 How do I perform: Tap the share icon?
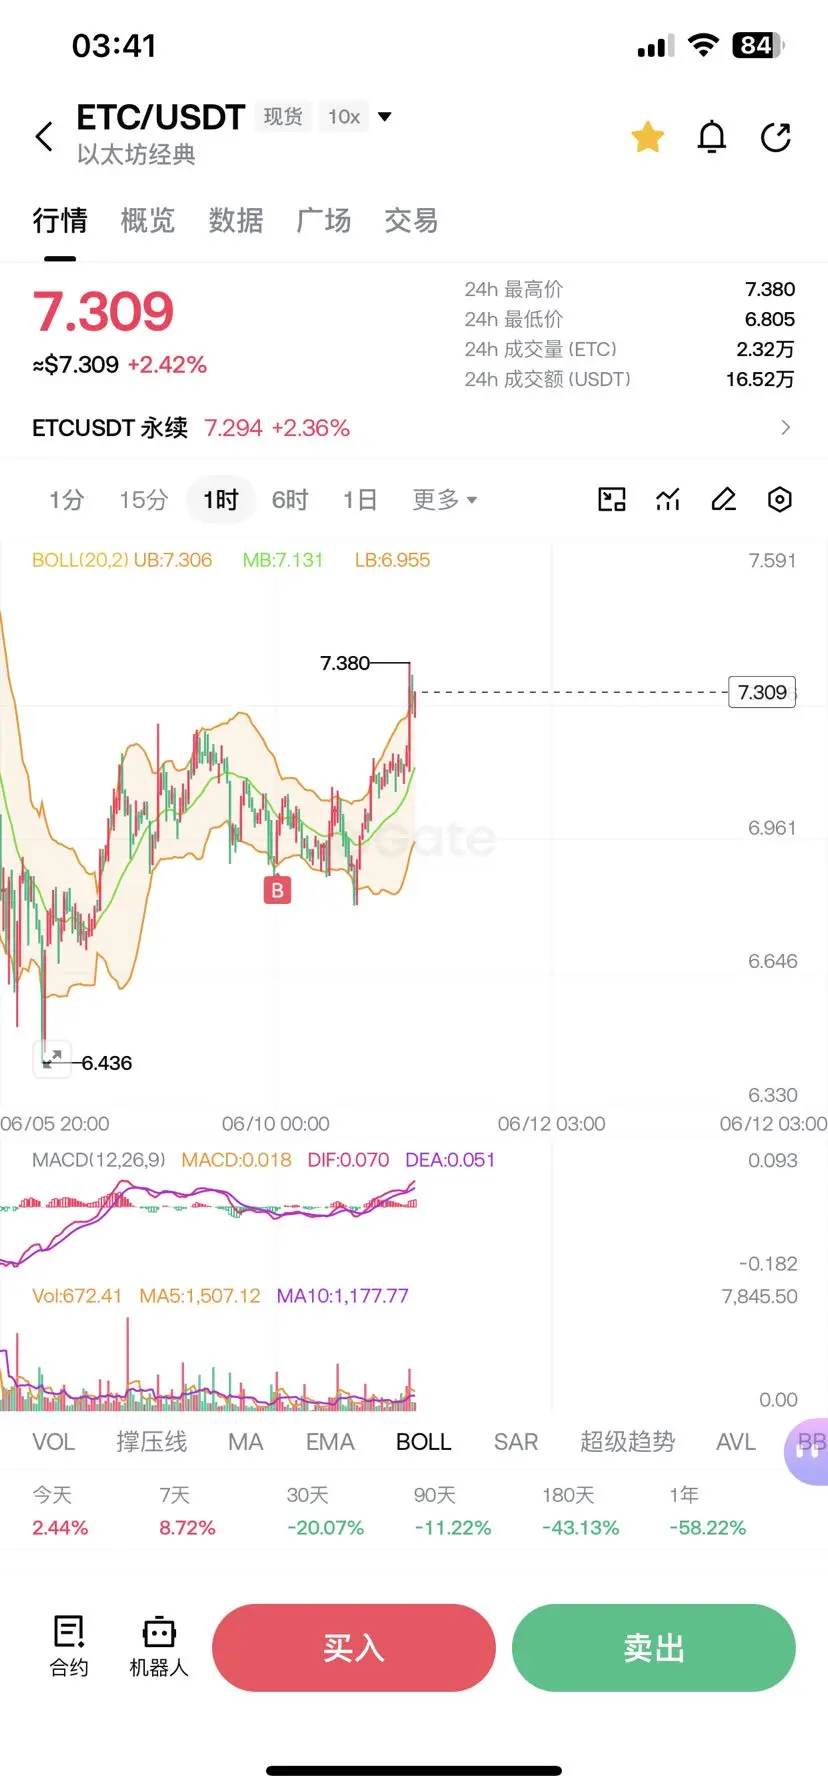point(775,137)
